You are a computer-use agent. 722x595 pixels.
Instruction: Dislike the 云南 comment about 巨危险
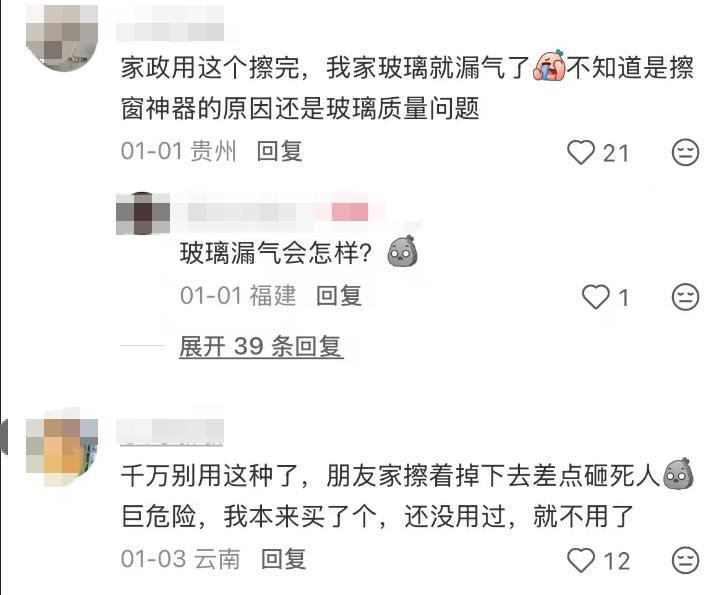point(686,560)
